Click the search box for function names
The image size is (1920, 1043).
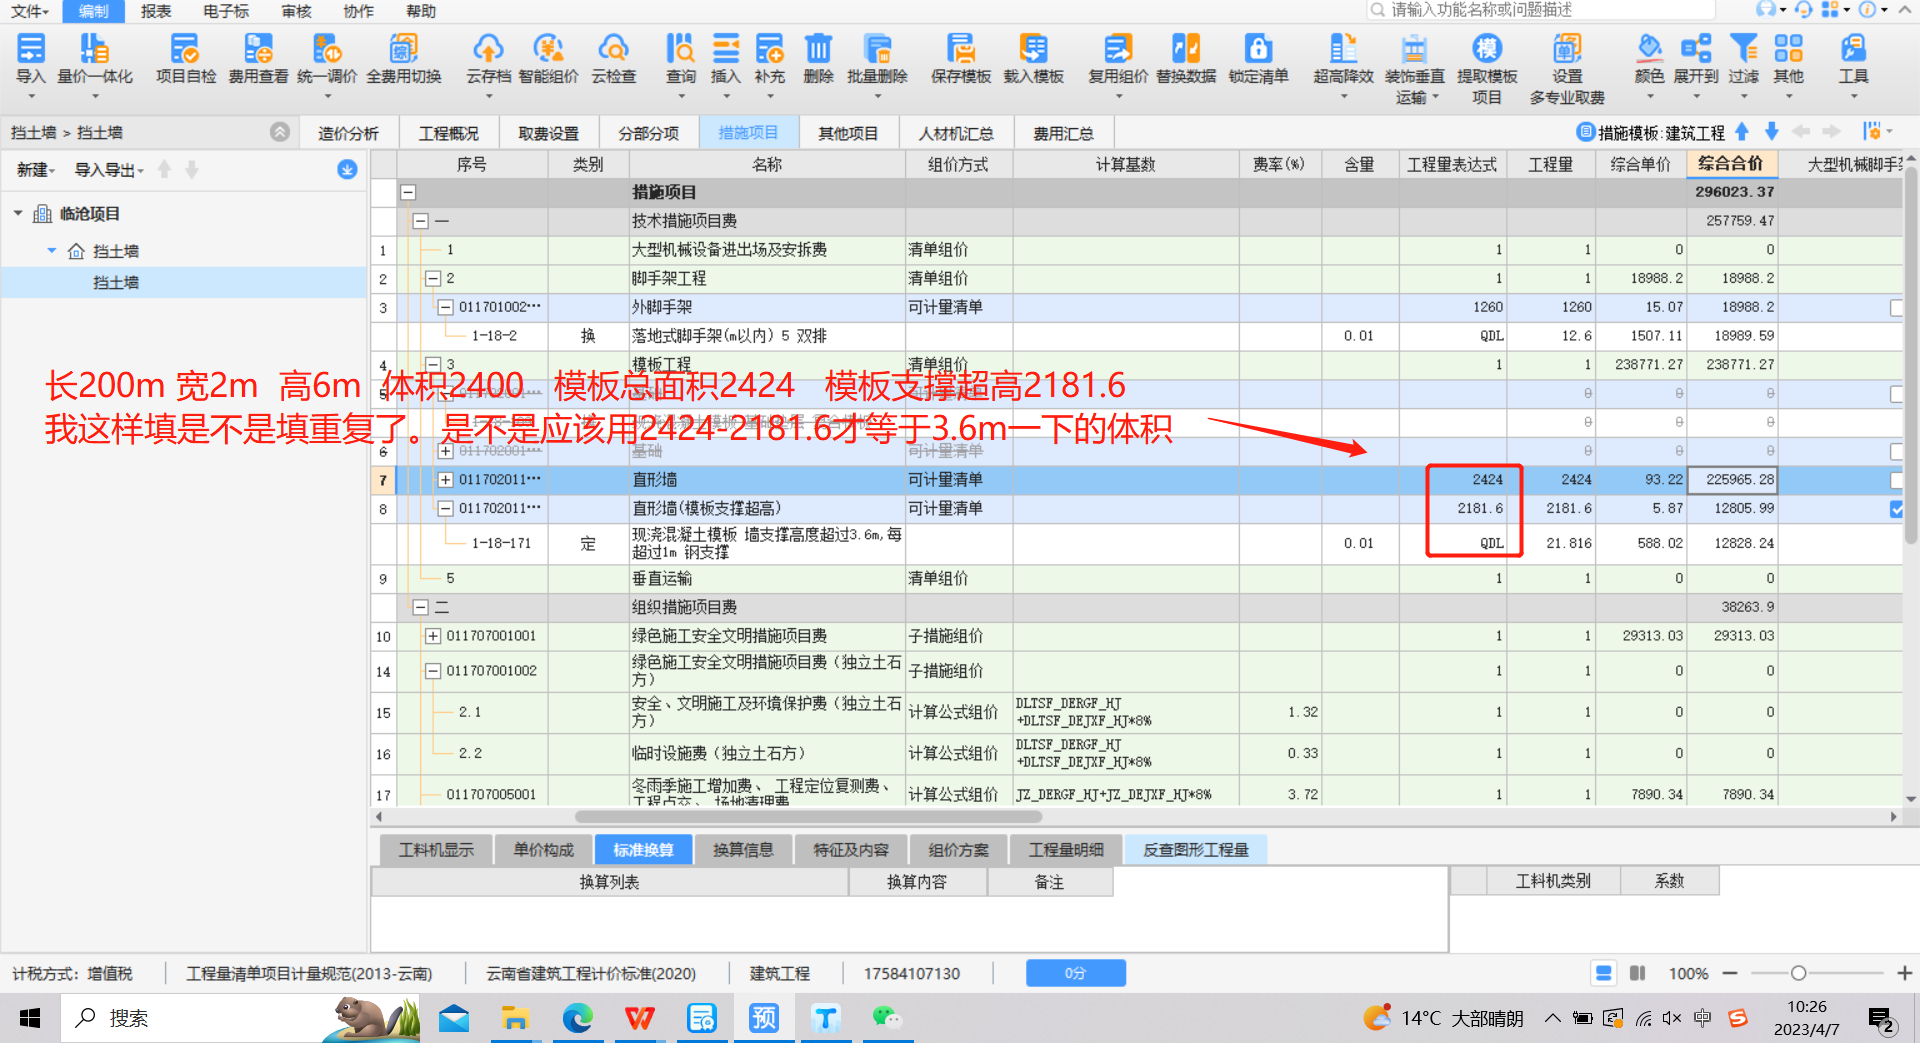1541,10
